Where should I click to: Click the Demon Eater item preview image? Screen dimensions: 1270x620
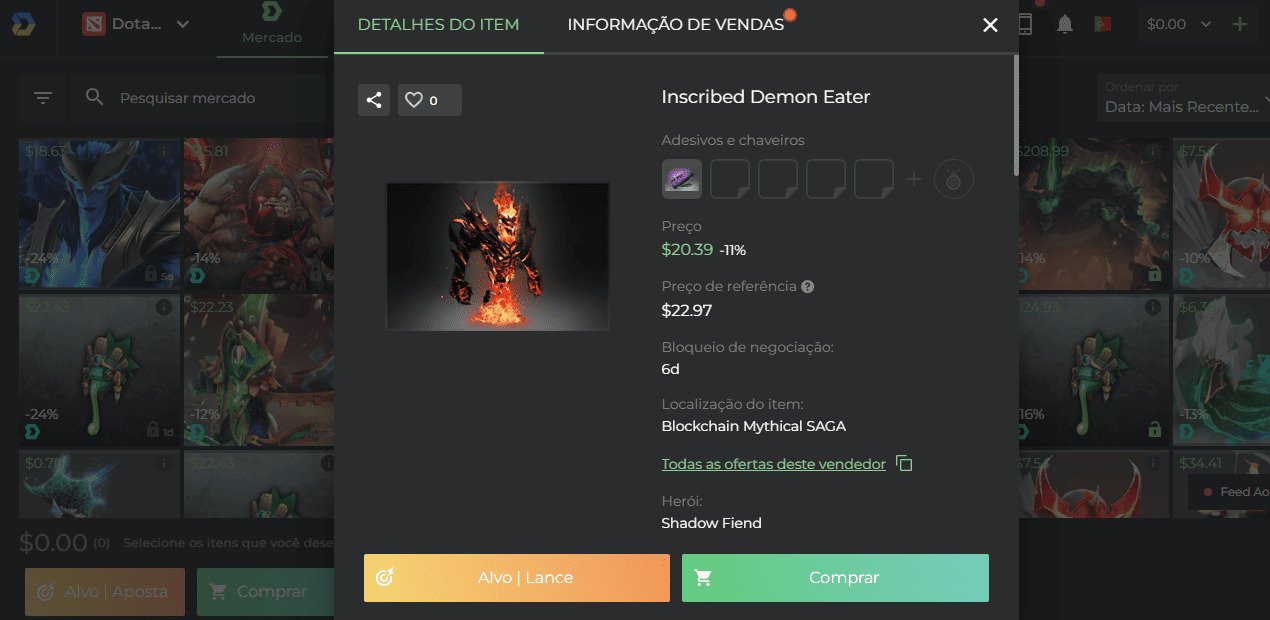(498, 256)
